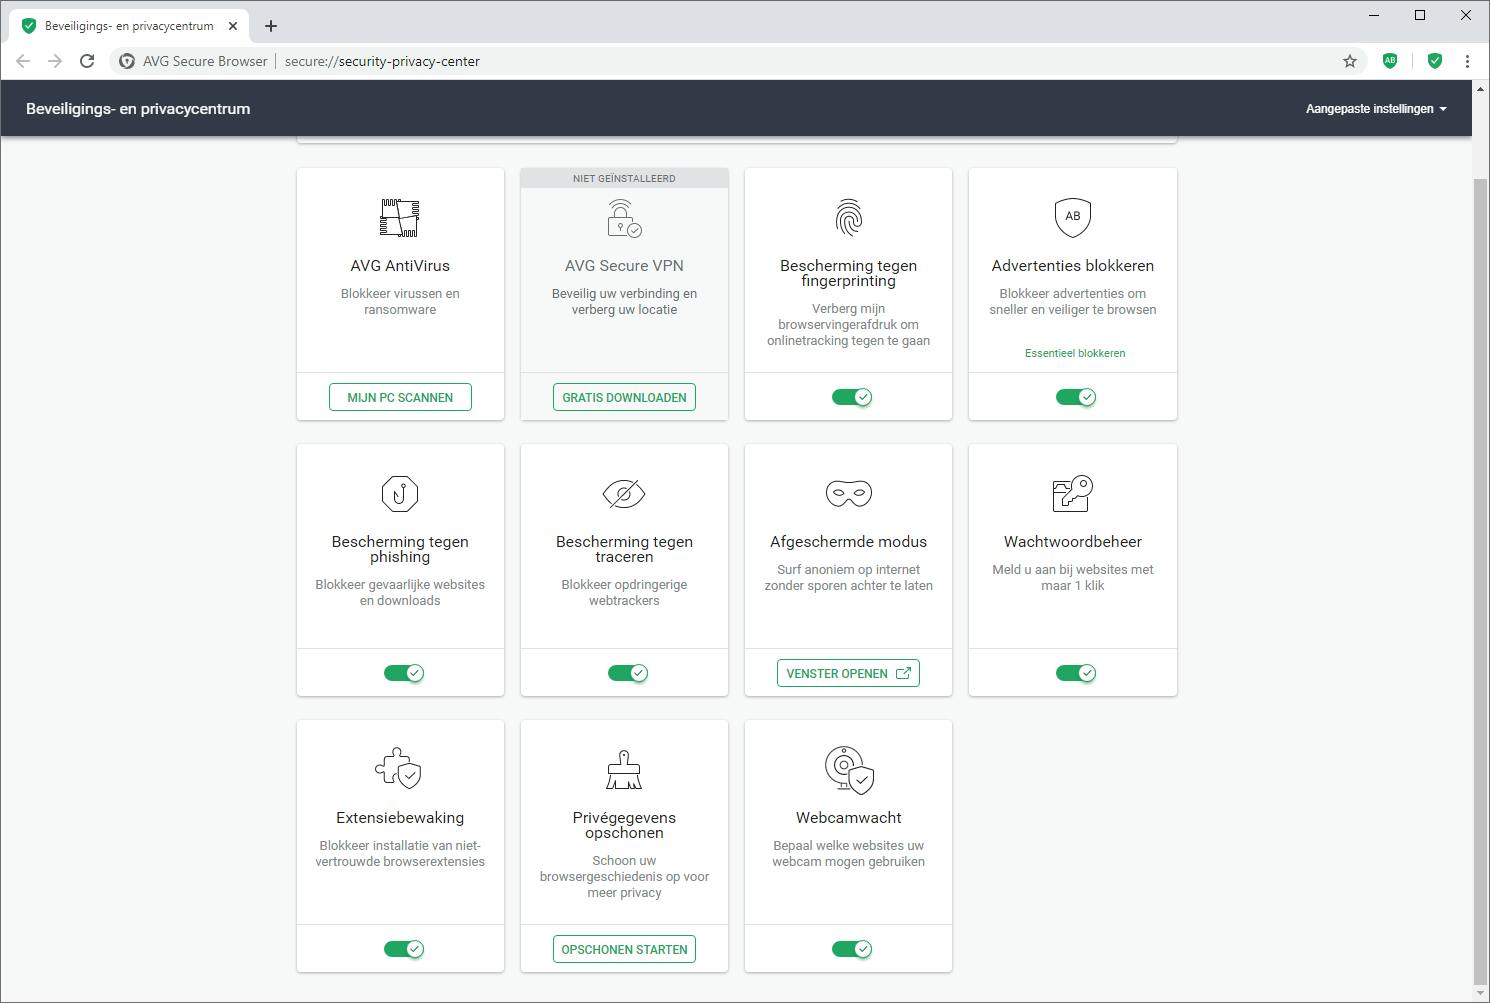The height and width of the screenshot is (1003, 1490).
Task: Click the address bar URL field
Action: click(740, 61)
